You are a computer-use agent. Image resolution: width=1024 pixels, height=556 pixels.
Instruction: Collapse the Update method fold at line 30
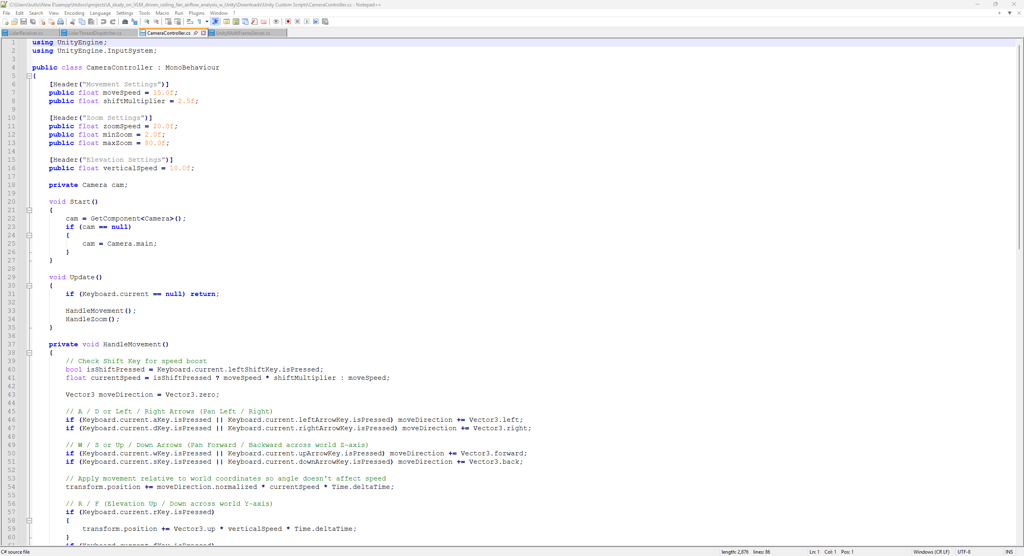point(29,286)
